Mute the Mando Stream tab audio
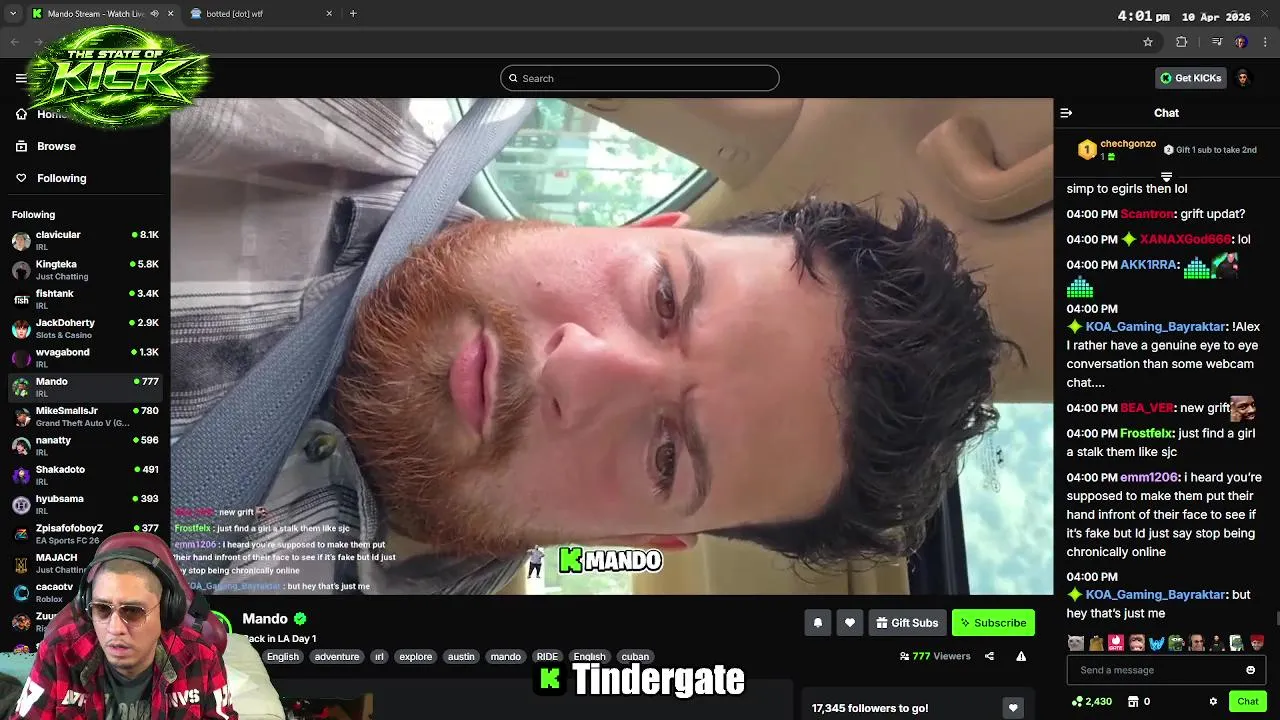This screenshot has width=1280, height=720. (x=154, y=14)
